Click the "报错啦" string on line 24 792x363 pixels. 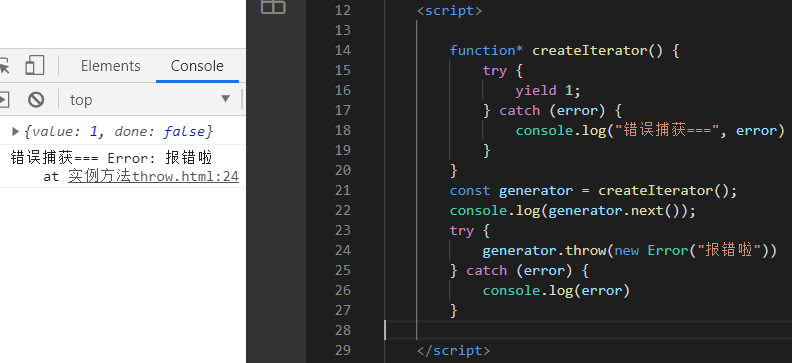[729, 250]
